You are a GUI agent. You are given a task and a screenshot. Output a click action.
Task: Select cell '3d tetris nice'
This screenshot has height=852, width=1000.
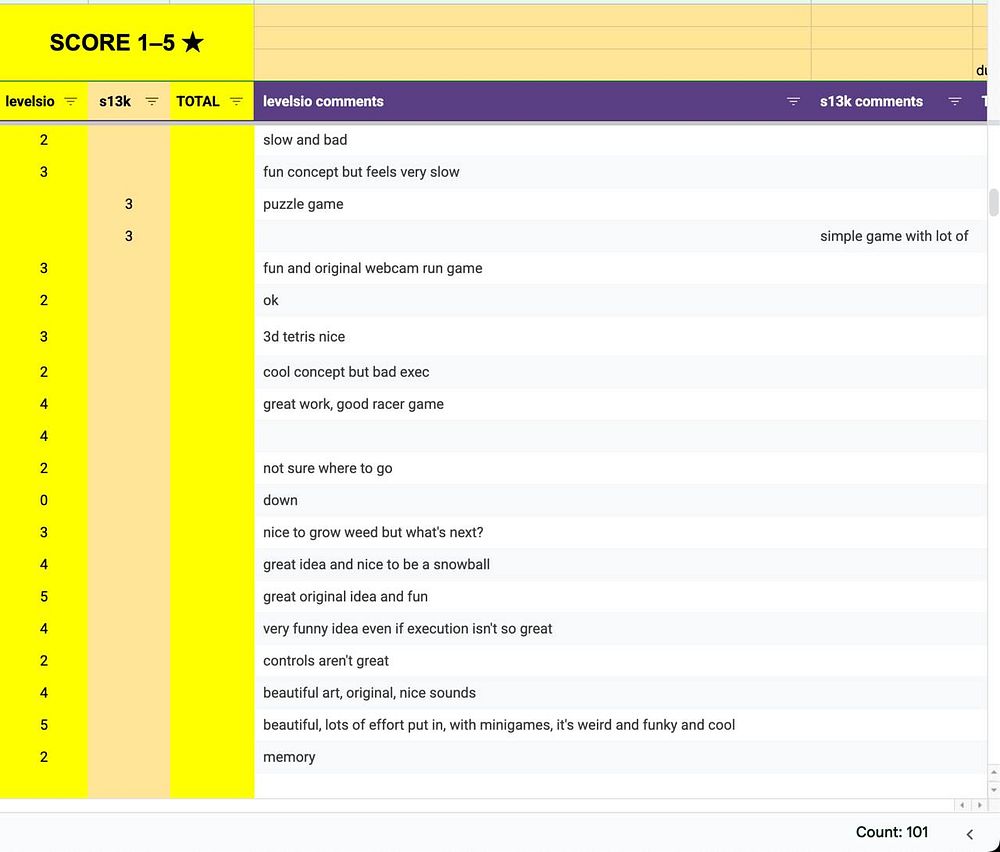tap(533, 336)
